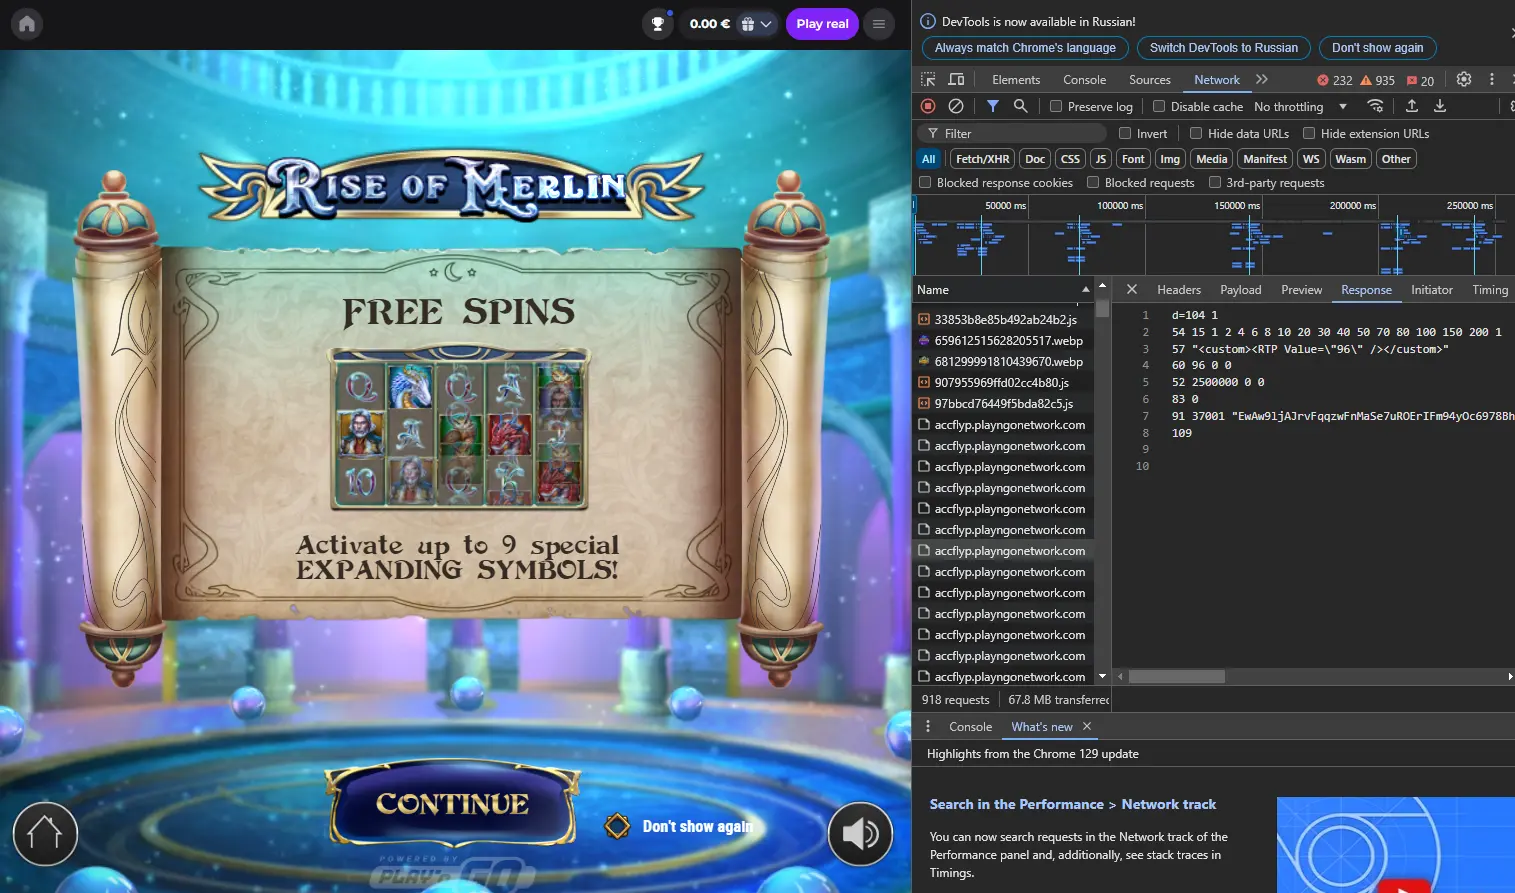Open the No throttling dropdown

click(1300, 107)
